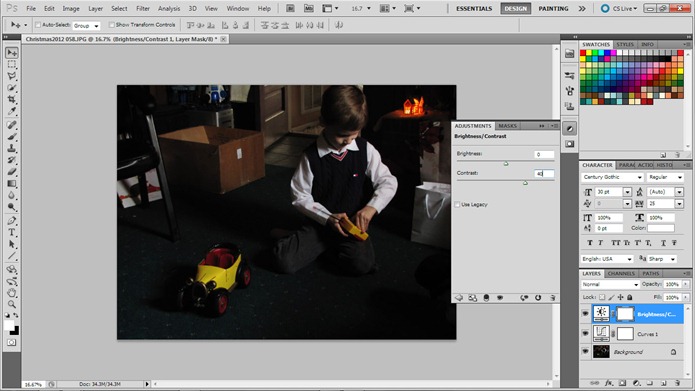Viewport: 695px width, 391px height.
Task: Hide the Background layer
Action: coord(585,352)
